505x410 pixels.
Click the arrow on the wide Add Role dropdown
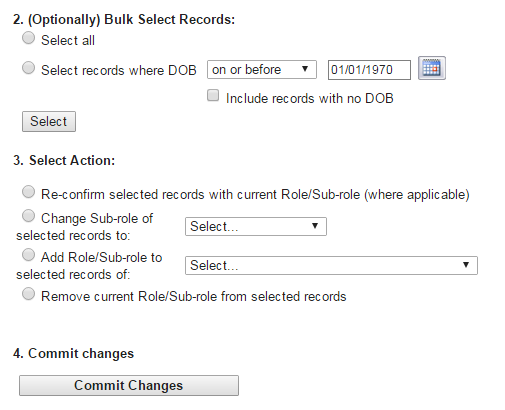(466, 265)
